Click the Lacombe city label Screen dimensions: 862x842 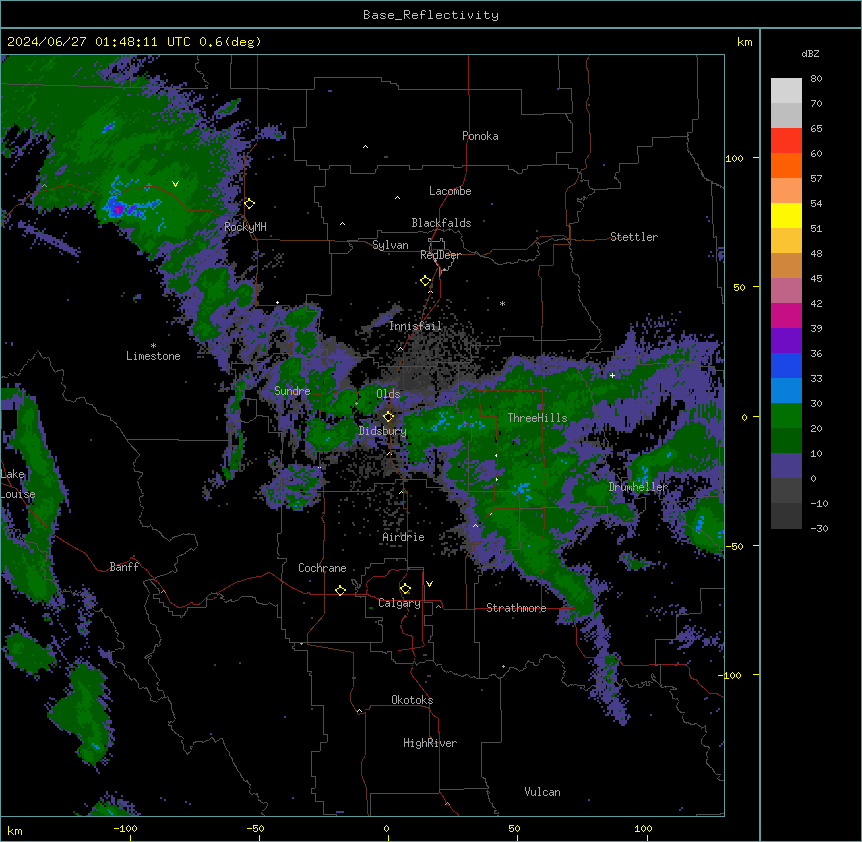coord(450,191)
